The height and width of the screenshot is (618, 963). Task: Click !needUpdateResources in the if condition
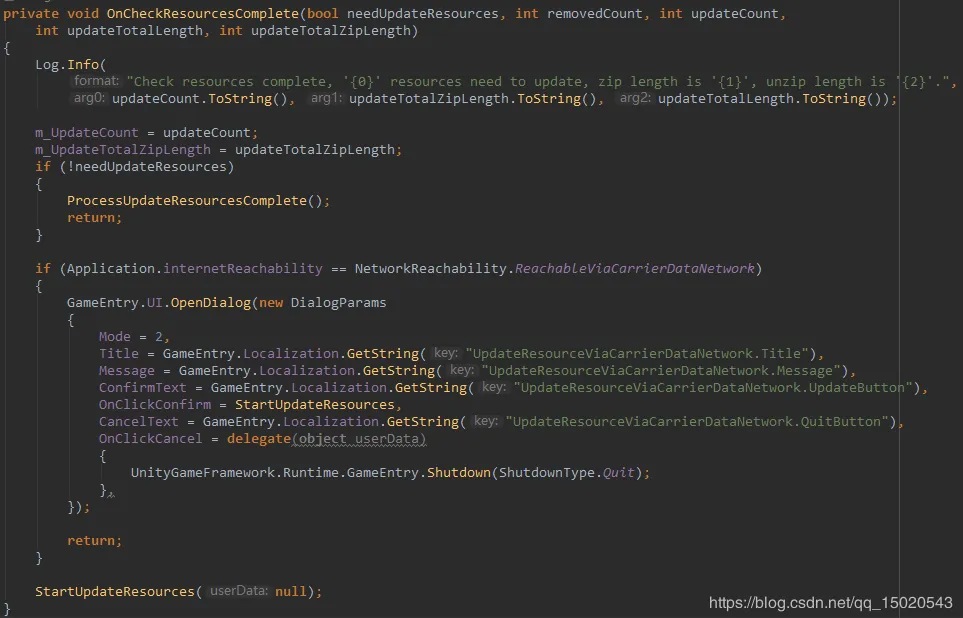(x=147, y=166)
